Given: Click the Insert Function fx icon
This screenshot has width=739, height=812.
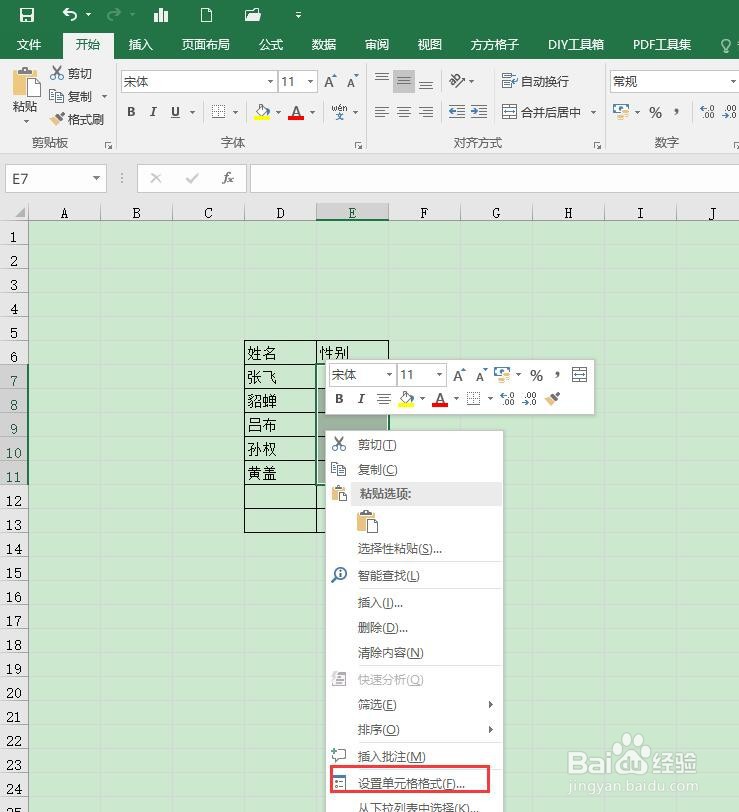Looking at the screenshot, I should 228,178.
